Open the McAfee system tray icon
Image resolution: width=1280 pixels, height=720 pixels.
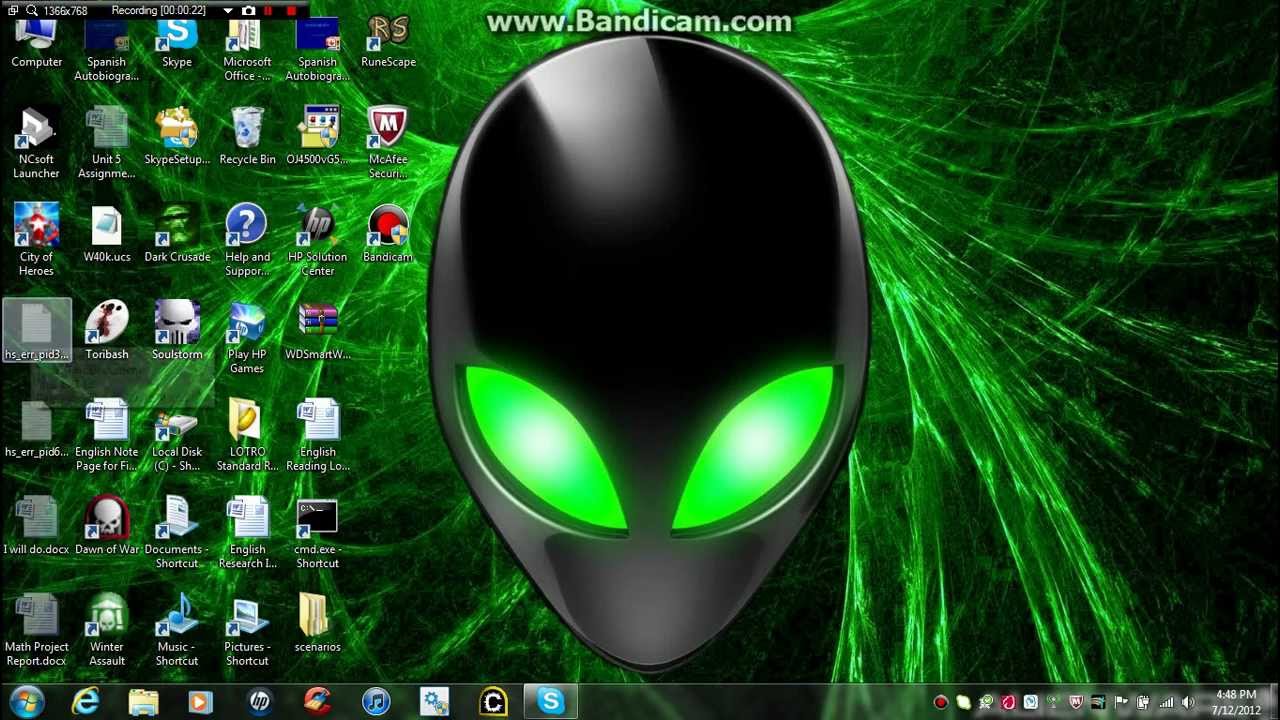[x=1076, y=703]
